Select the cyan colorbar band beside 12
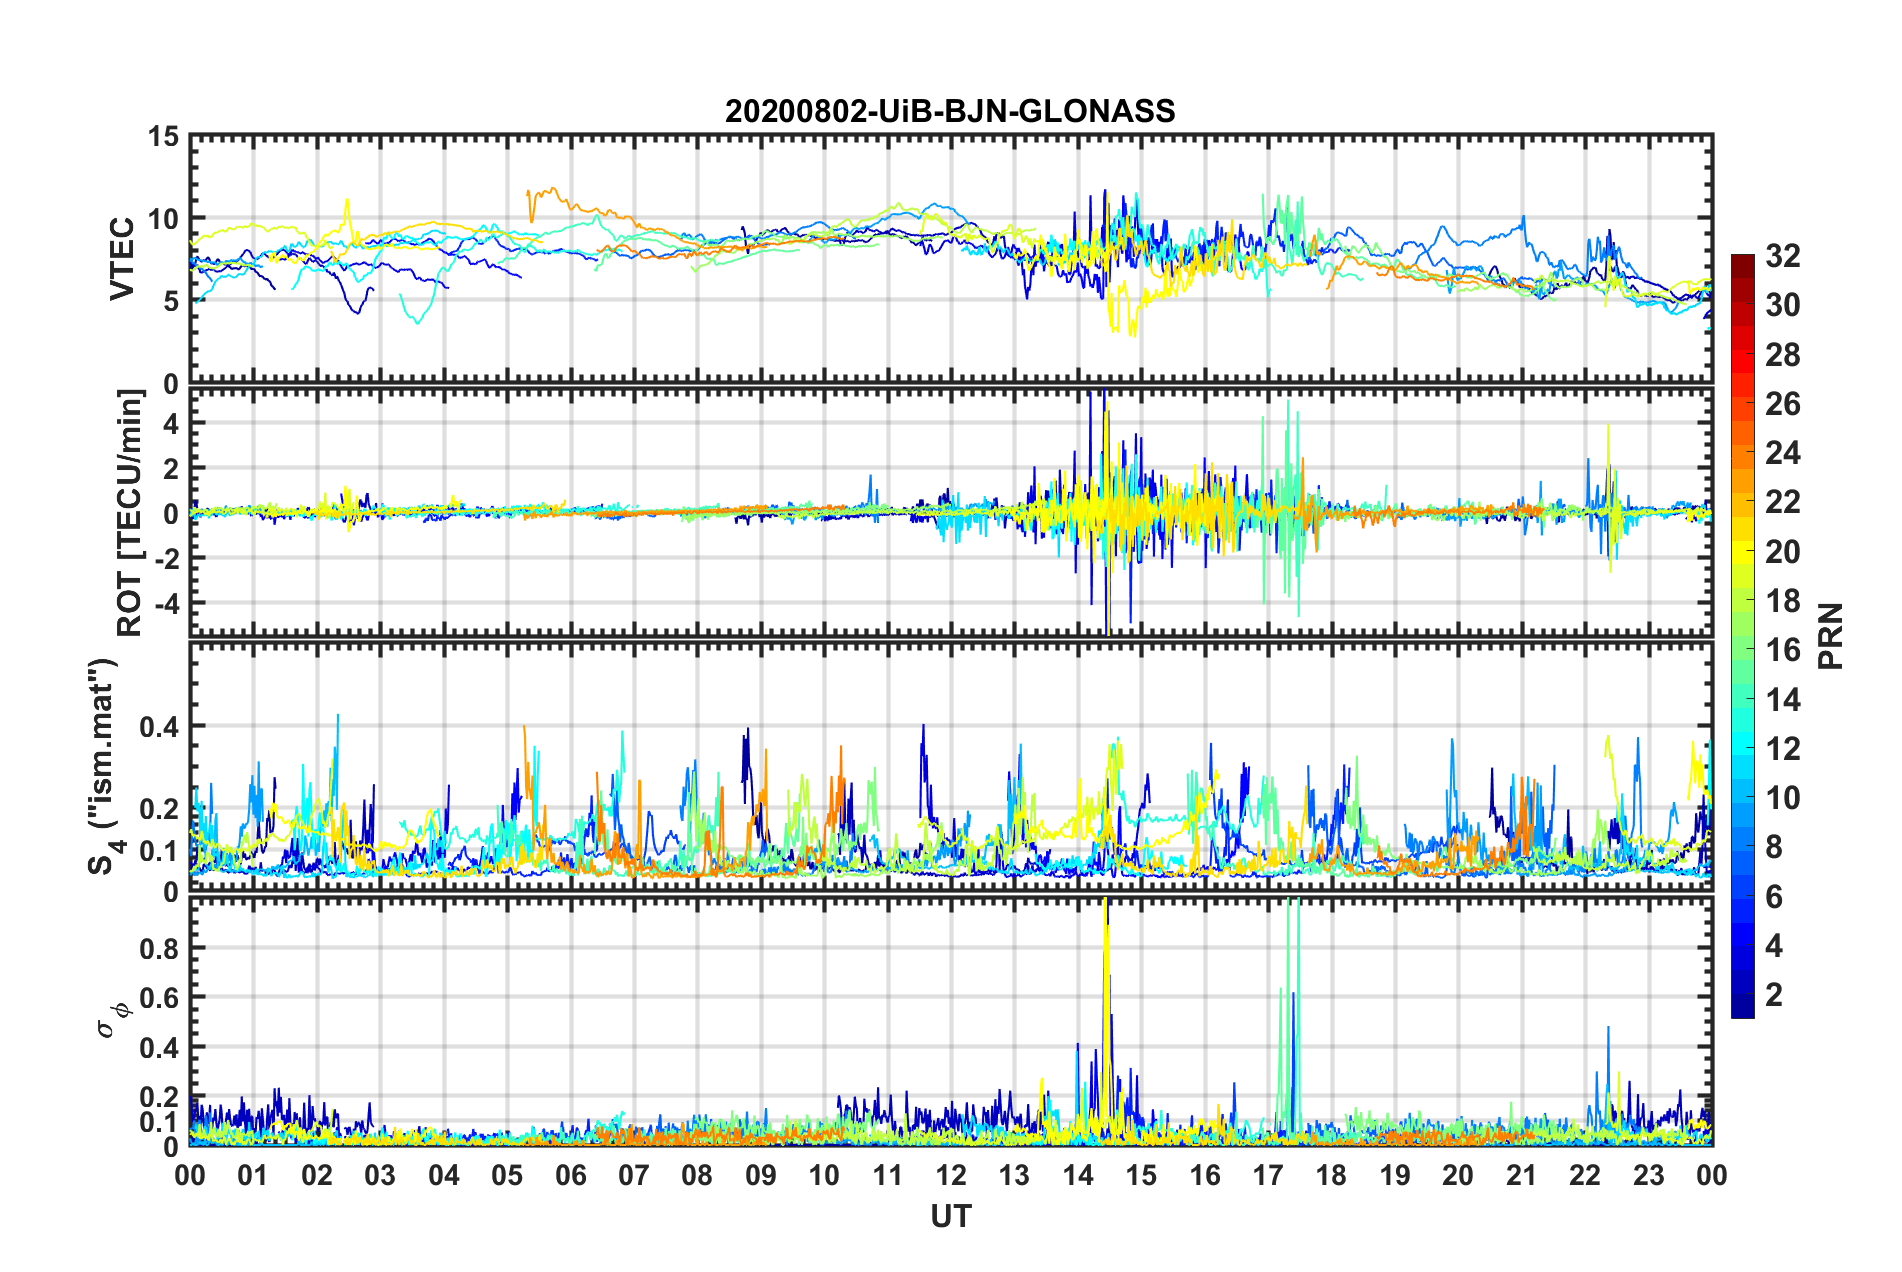The image size is (1902, 1272). coord(1742,748)
